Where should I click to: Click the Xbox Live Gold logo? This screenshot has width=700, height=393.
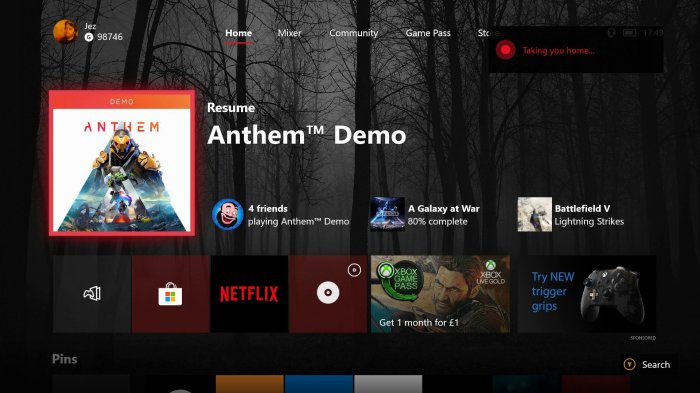(x=491, y=273)
